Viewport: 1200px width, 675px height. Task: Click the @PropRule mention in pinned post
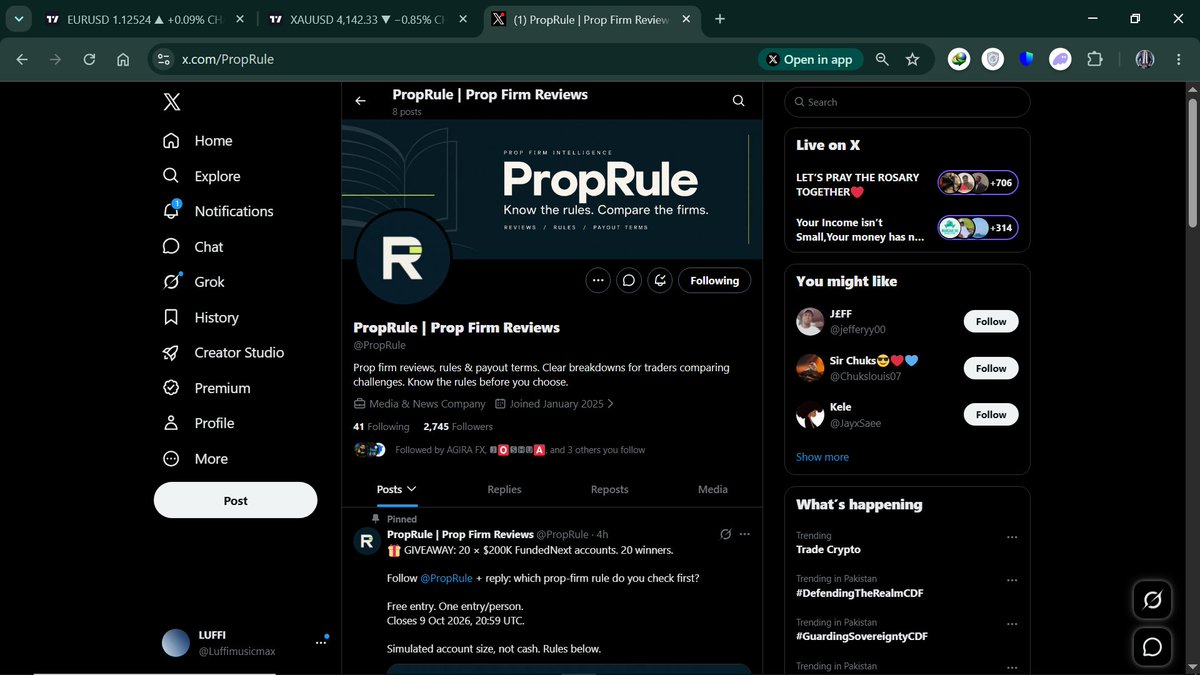coord(445,578)
